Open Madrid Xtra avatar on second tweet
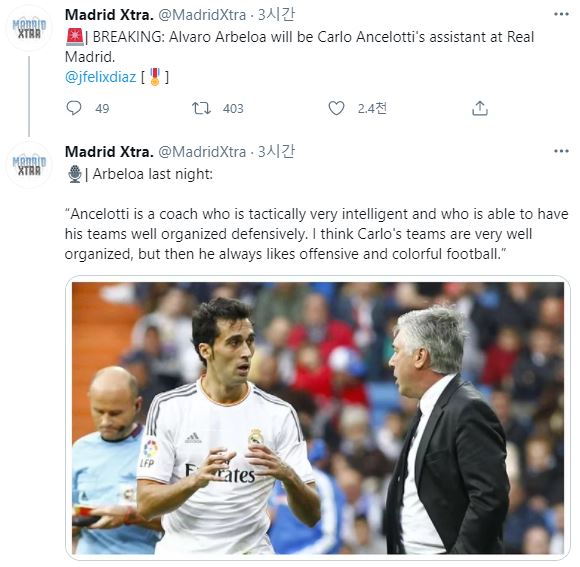Viewport: 580px width, 567px height. tap(29, 165)
